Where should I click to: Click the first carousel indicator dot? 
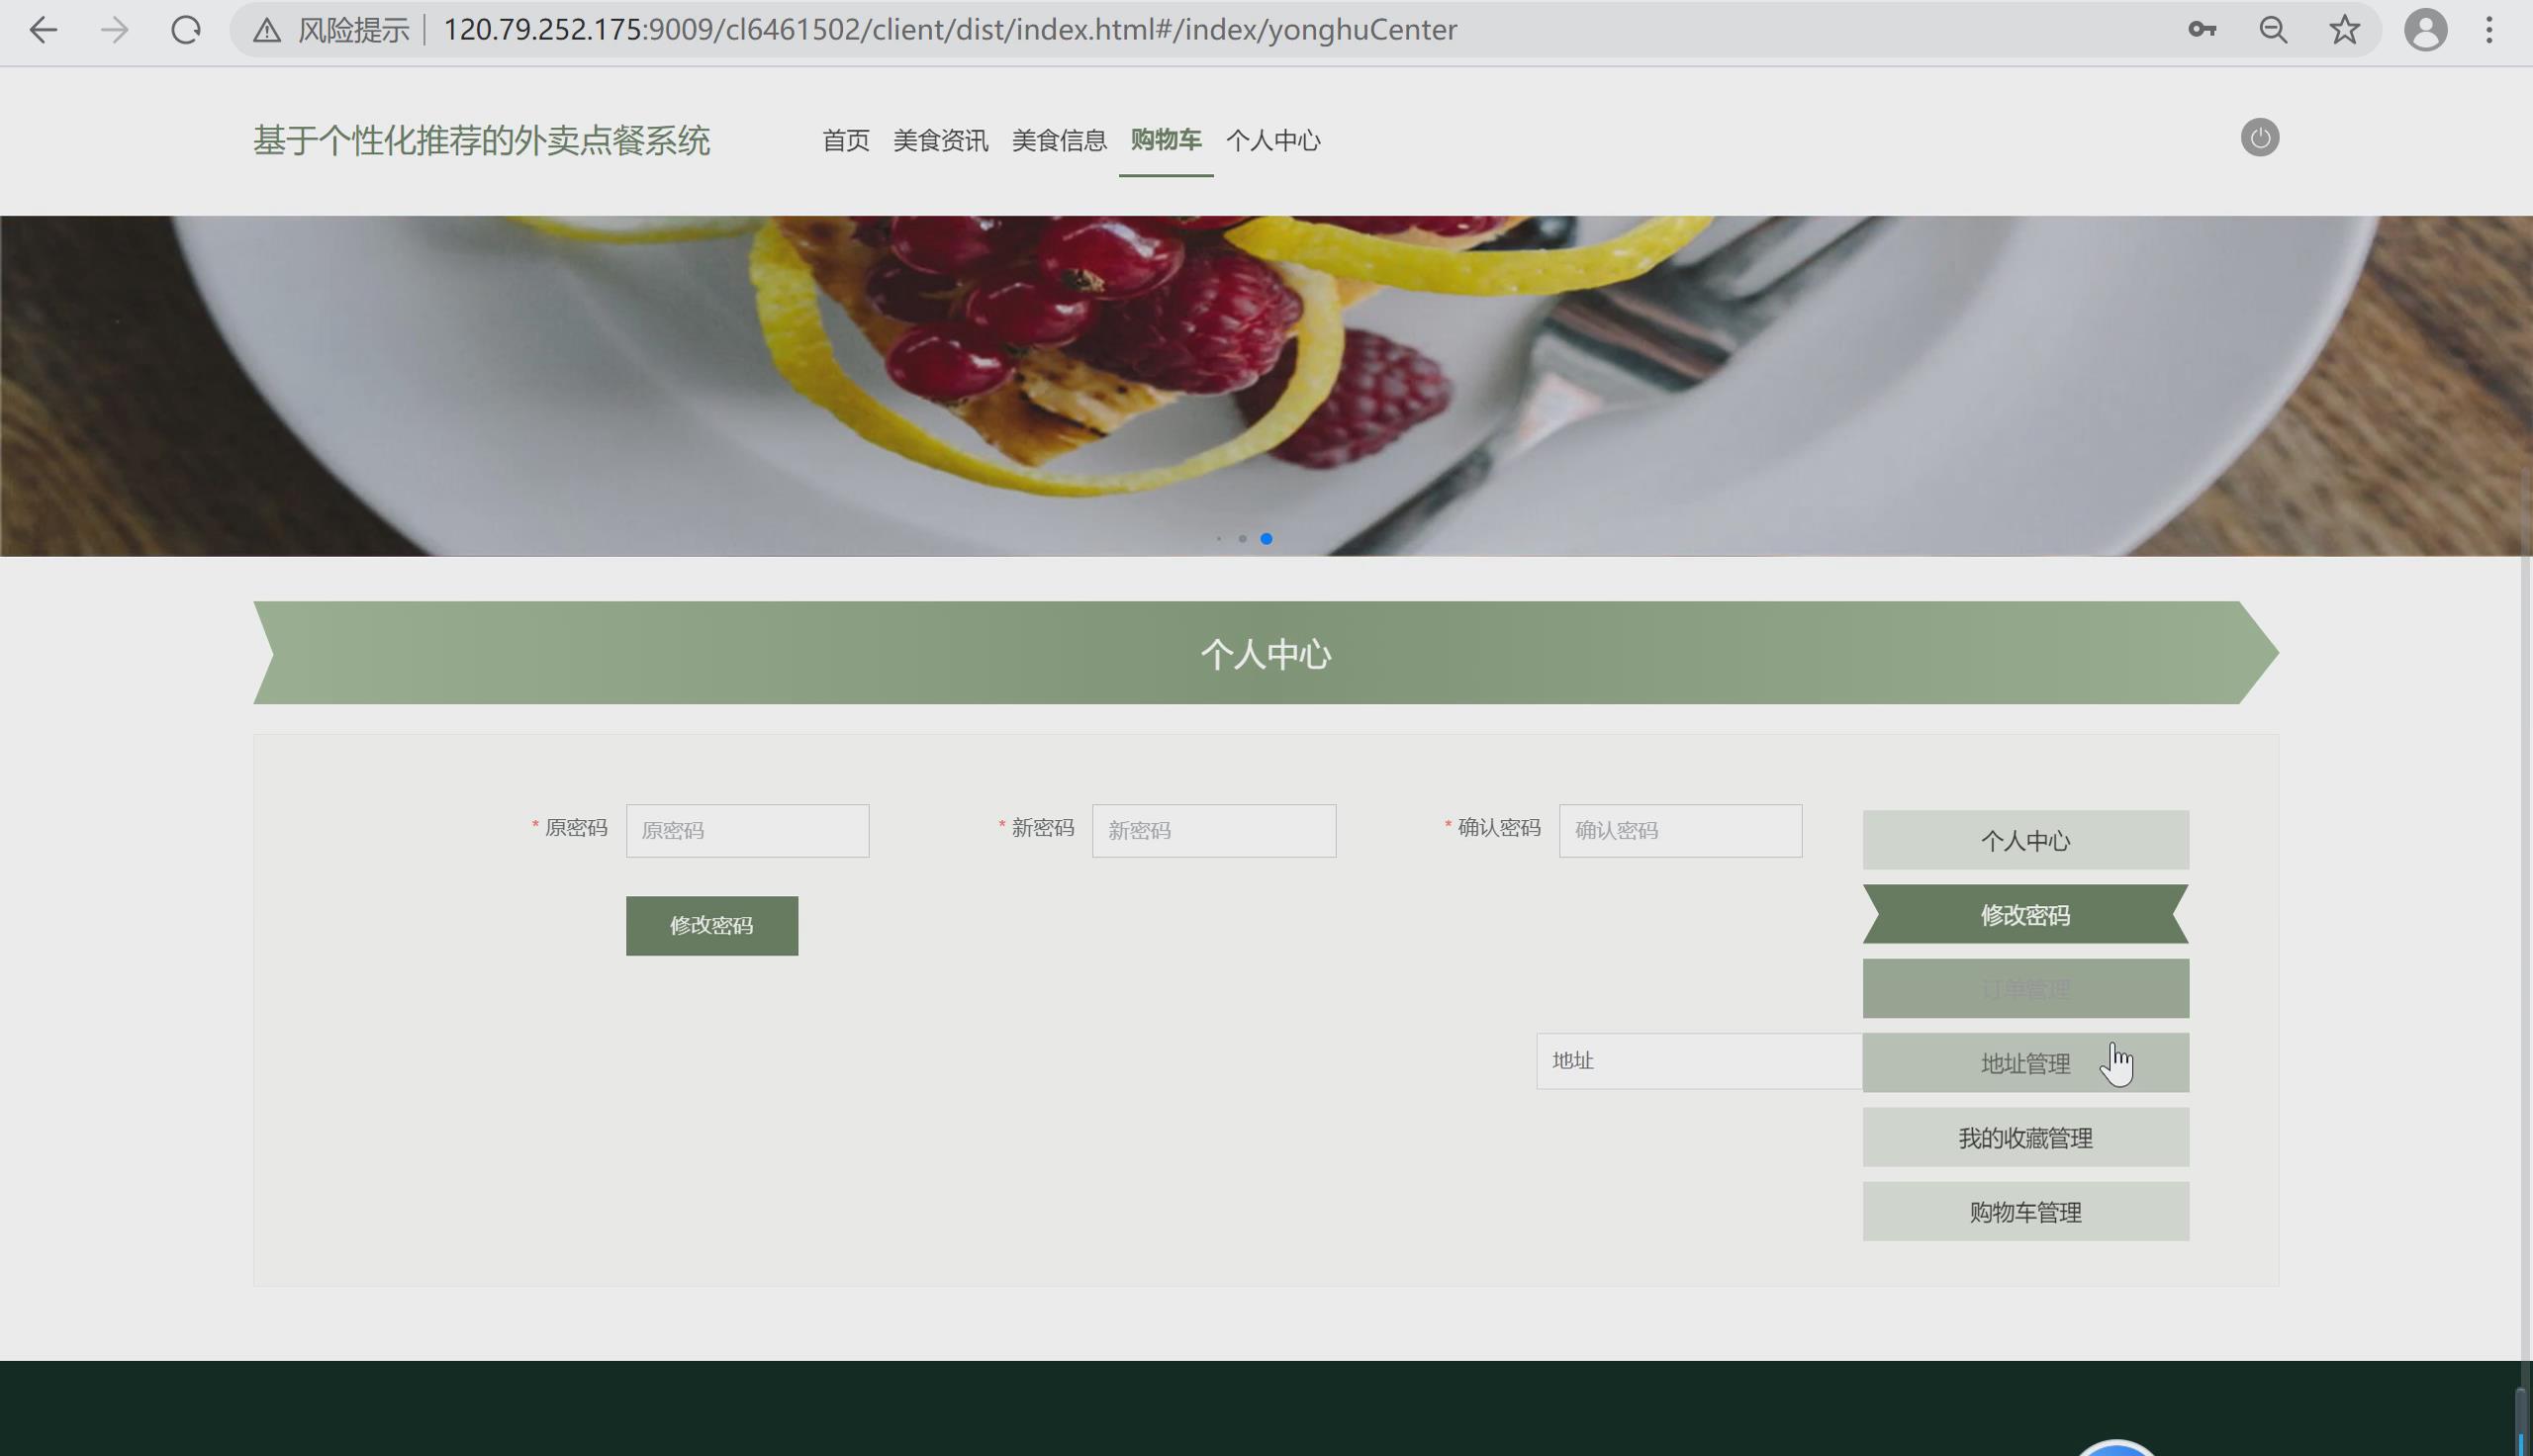1219,538
